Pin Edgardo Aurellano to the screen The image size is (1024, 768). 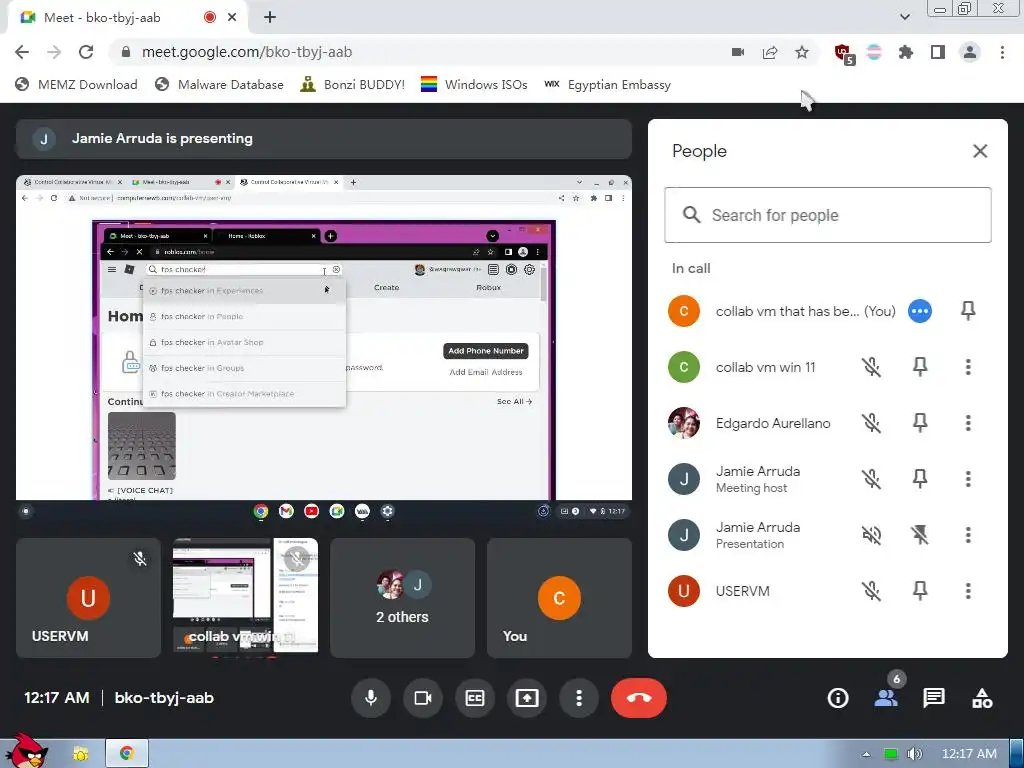[x=920, y=423]
